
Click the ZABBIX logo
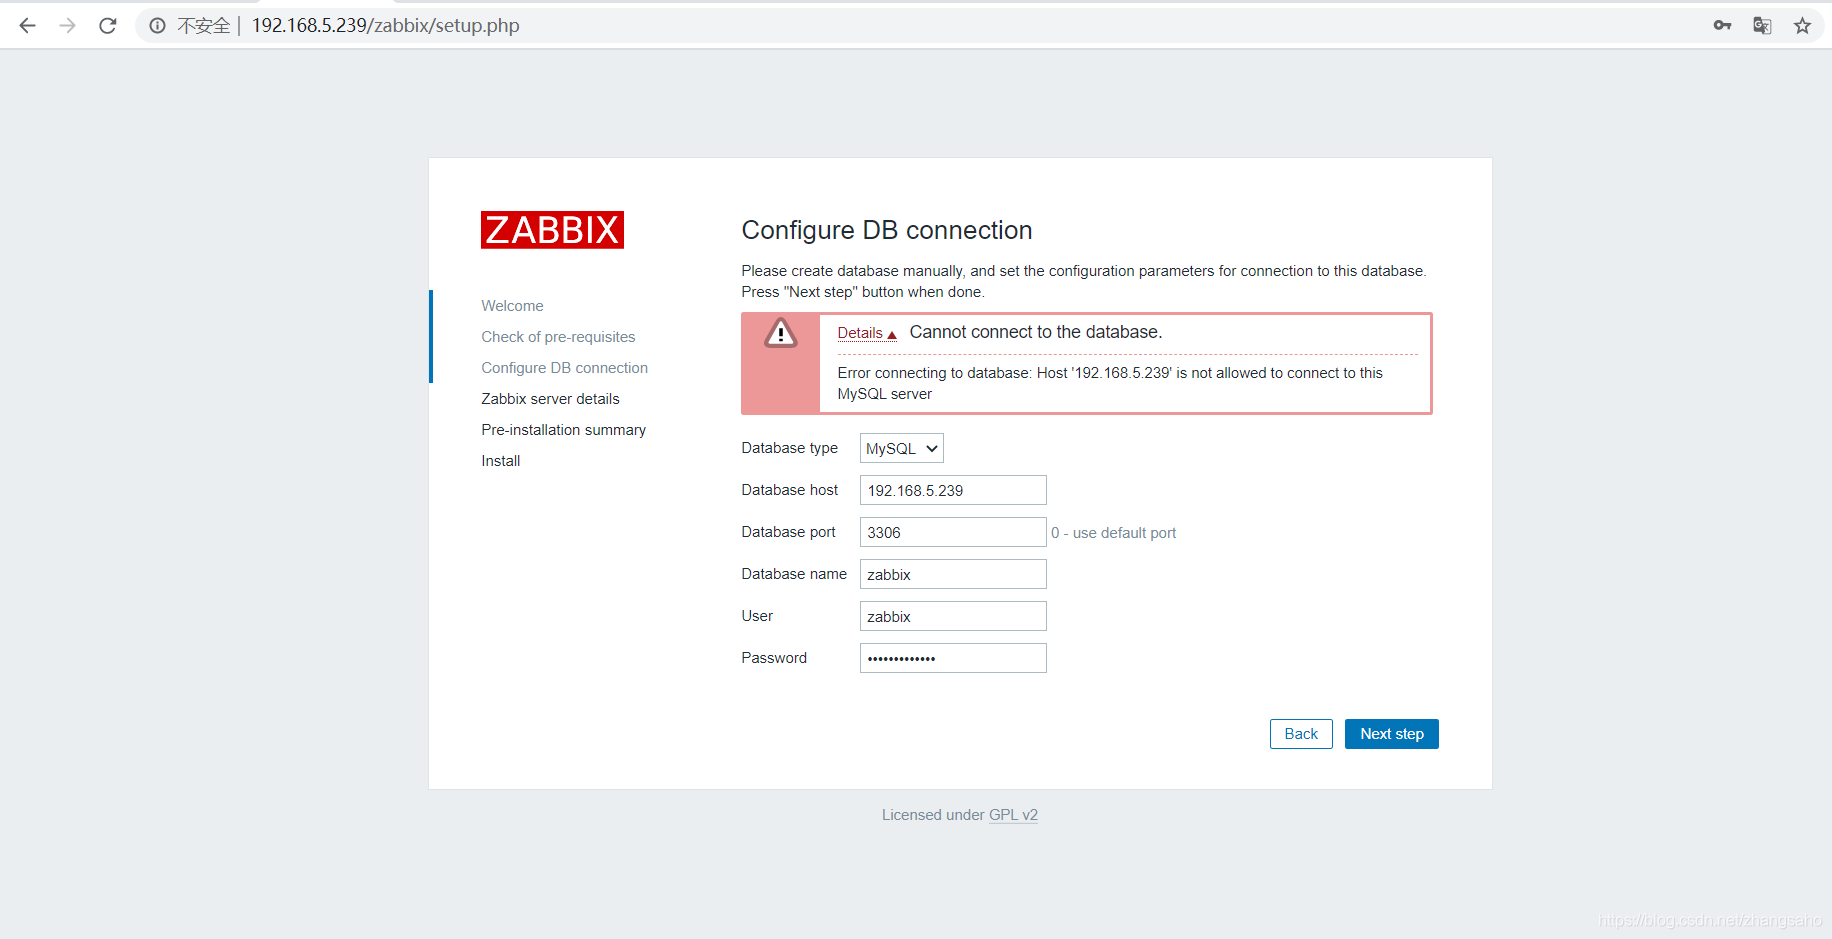552,230
